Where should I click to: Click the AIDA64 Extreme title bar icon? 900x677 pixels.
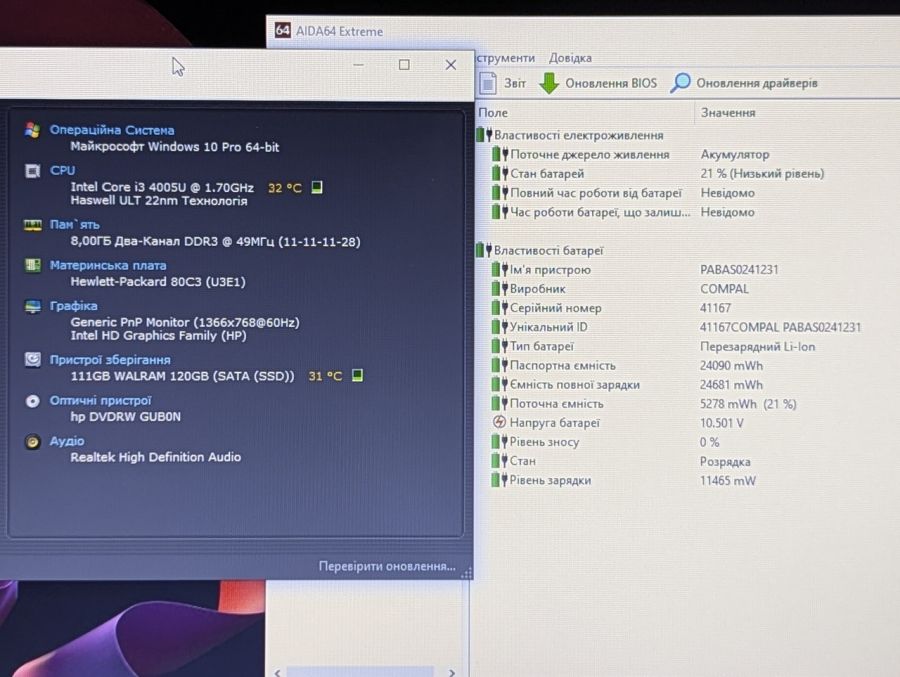[x=282, y=30]
